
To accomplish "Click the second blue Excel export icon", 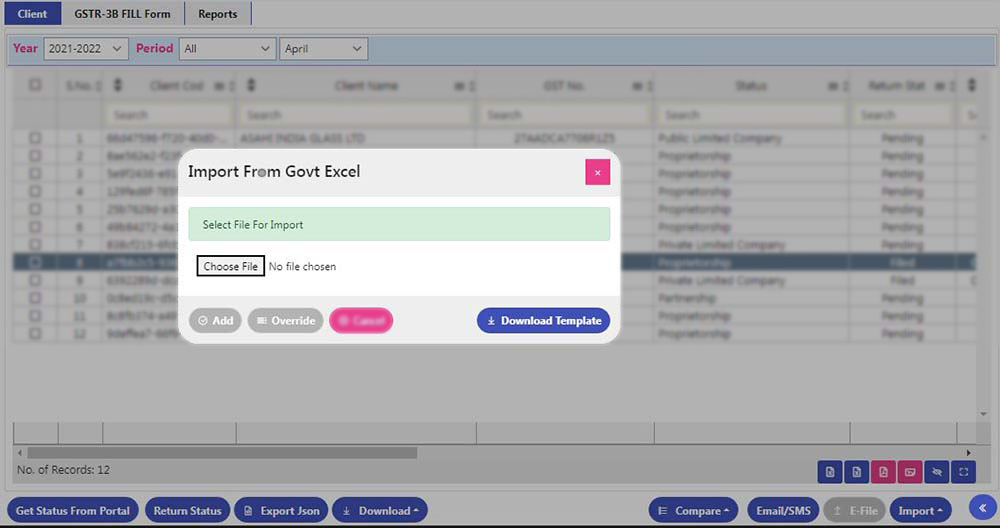I will pyautogui.click(x=856, y=471).
